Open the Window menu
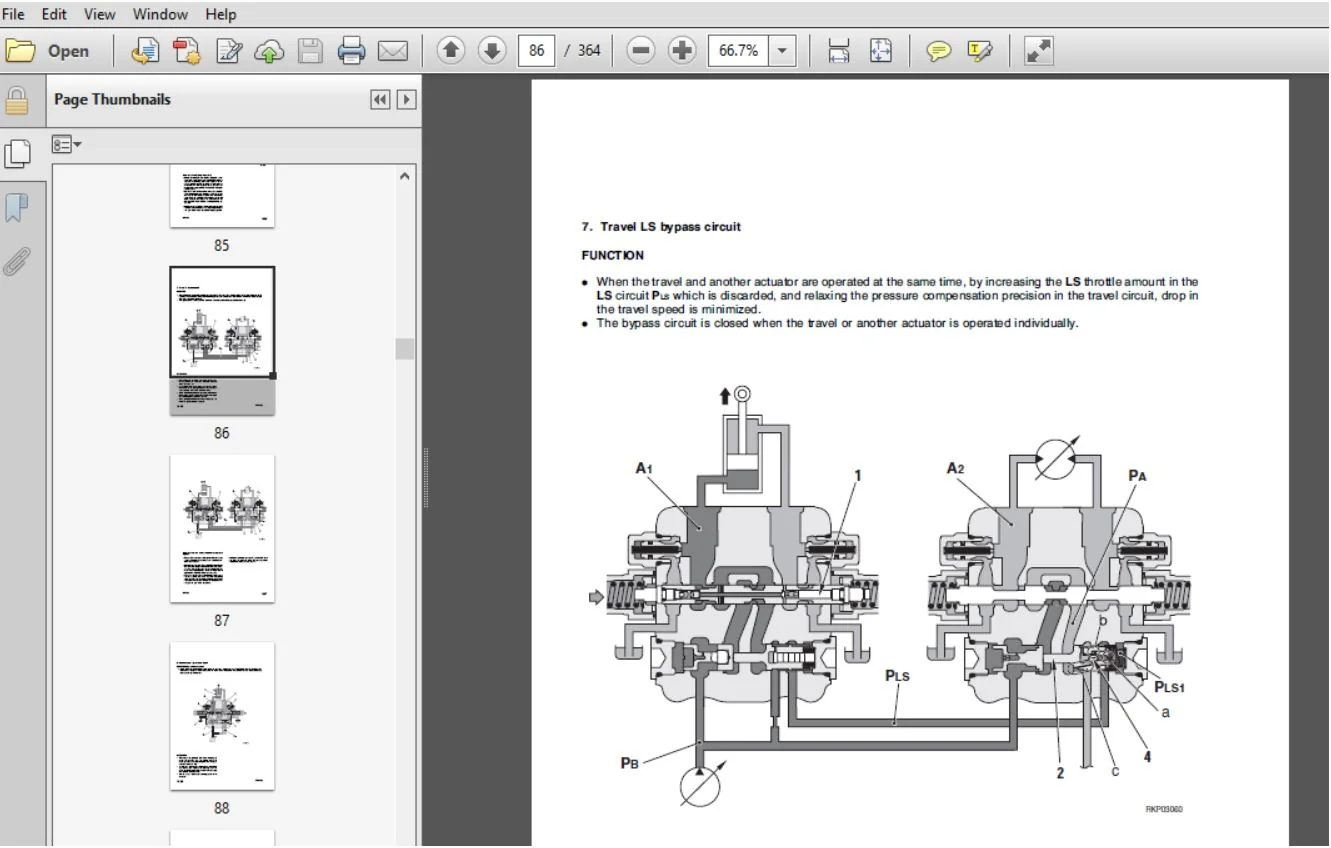Image resolution: width=1331 pixels, height=848 pixels. point(160,14)
